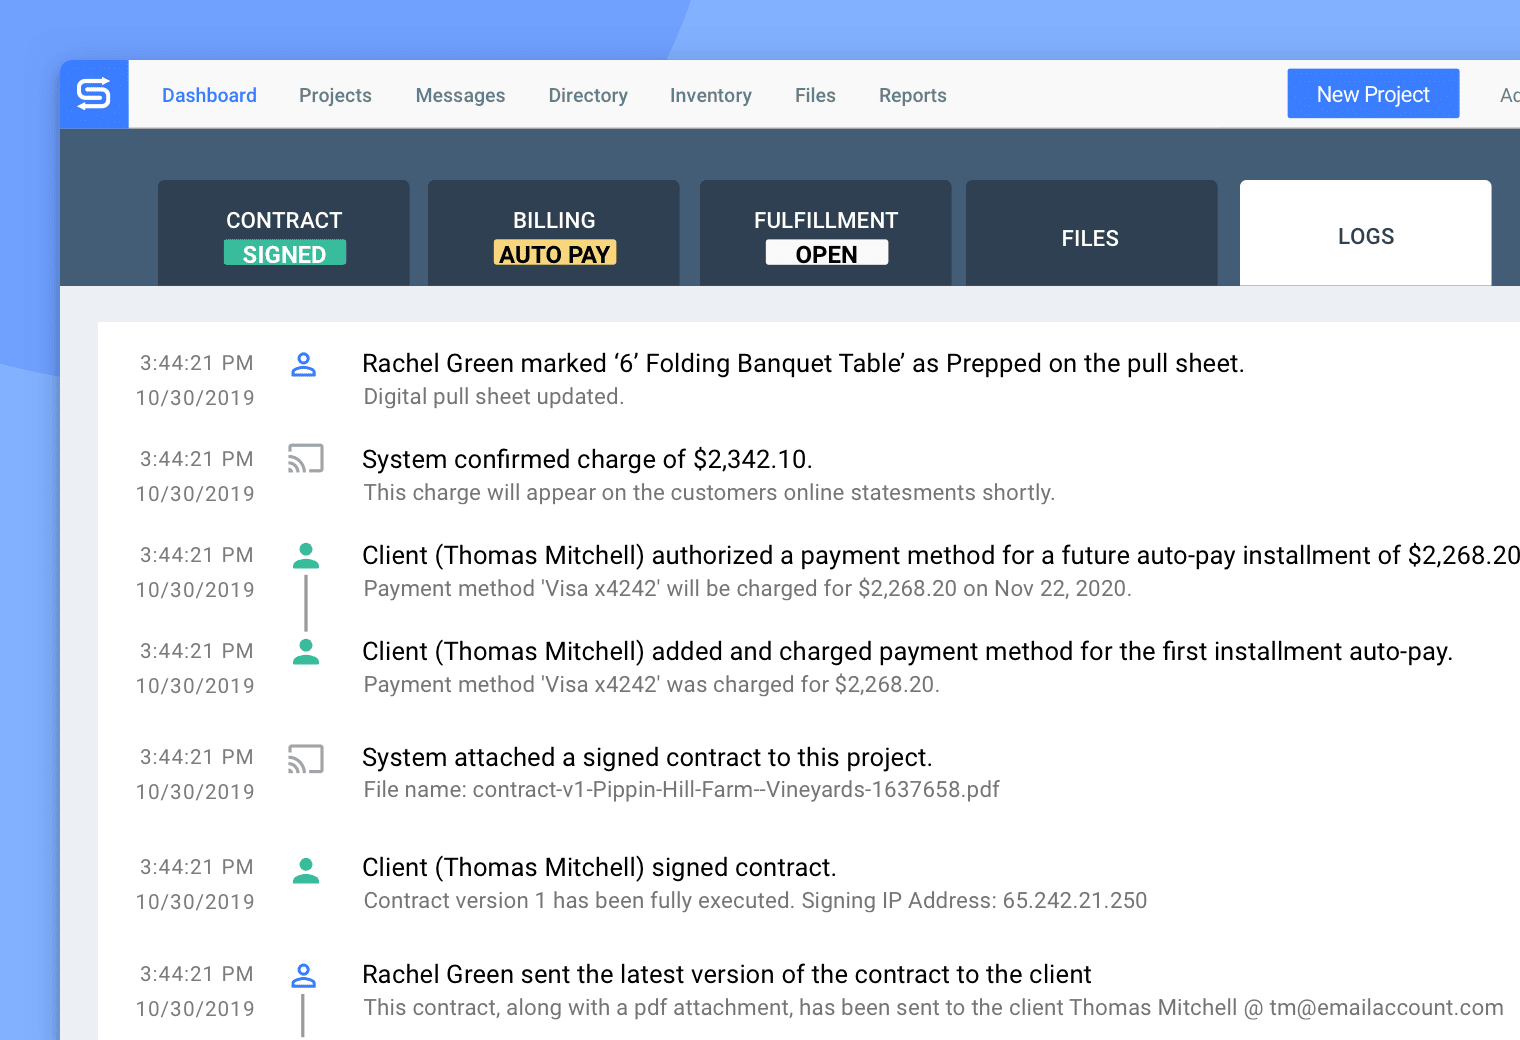Click 'System attached a signed contract to this project.'
The height and width of the screenshot is (1040, 1520).
tap(647, 758)
